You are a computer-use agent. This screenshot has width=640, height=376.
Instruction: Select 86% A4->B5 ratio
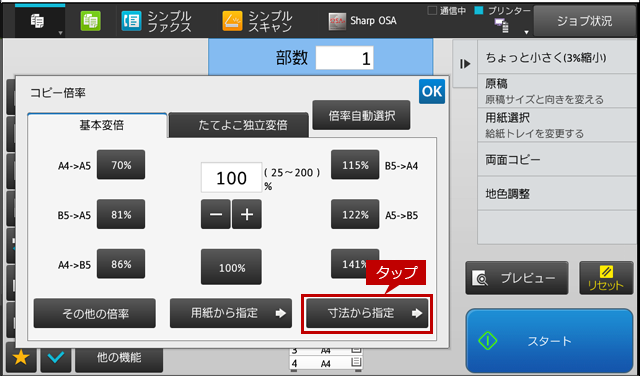coord(121,264)
